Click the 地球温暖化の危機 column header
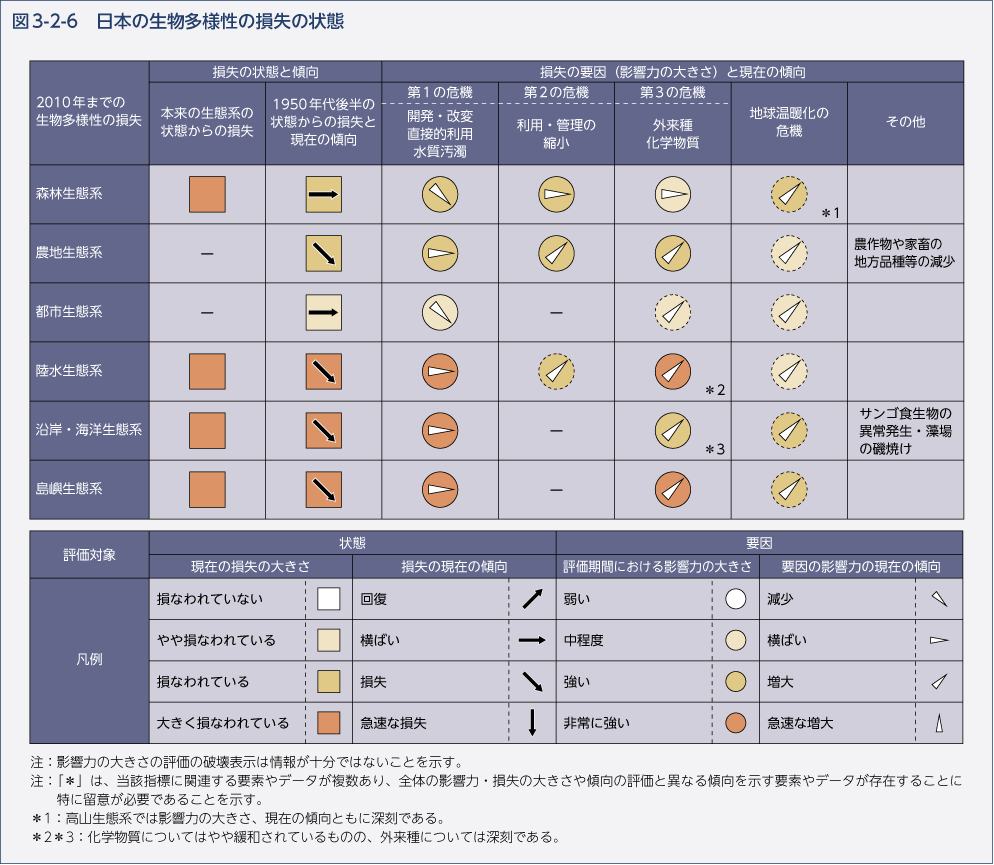 [789, 122]
